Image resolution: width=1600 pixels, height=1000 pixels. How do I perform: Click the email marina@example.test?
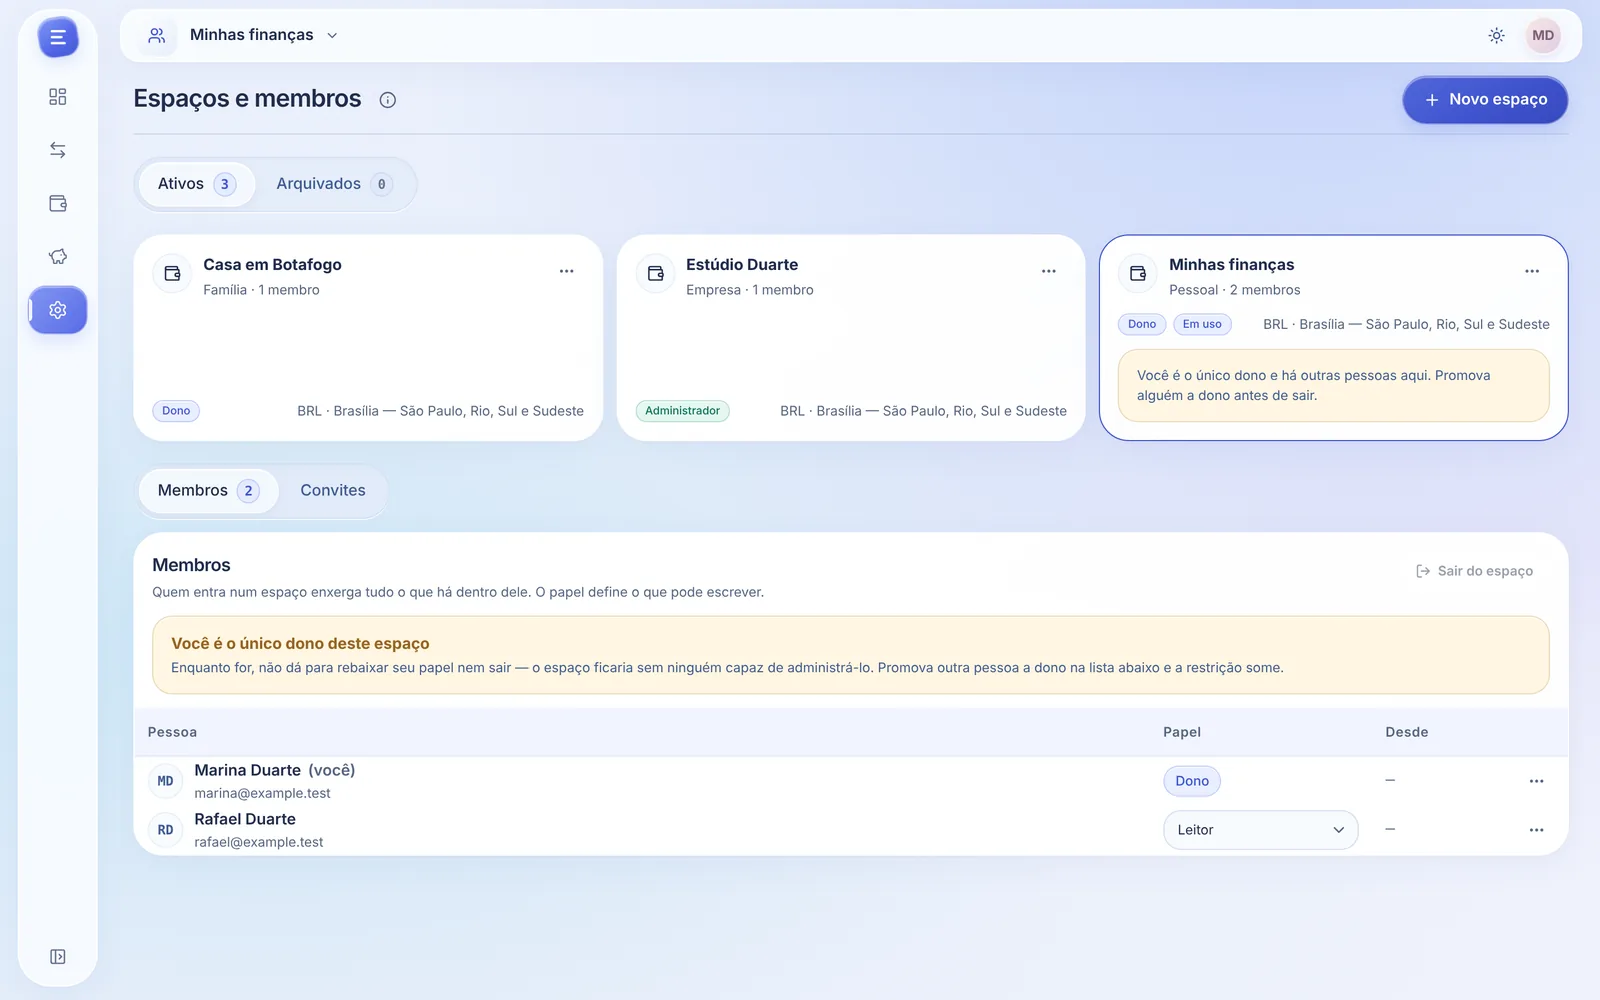[262, 793]
